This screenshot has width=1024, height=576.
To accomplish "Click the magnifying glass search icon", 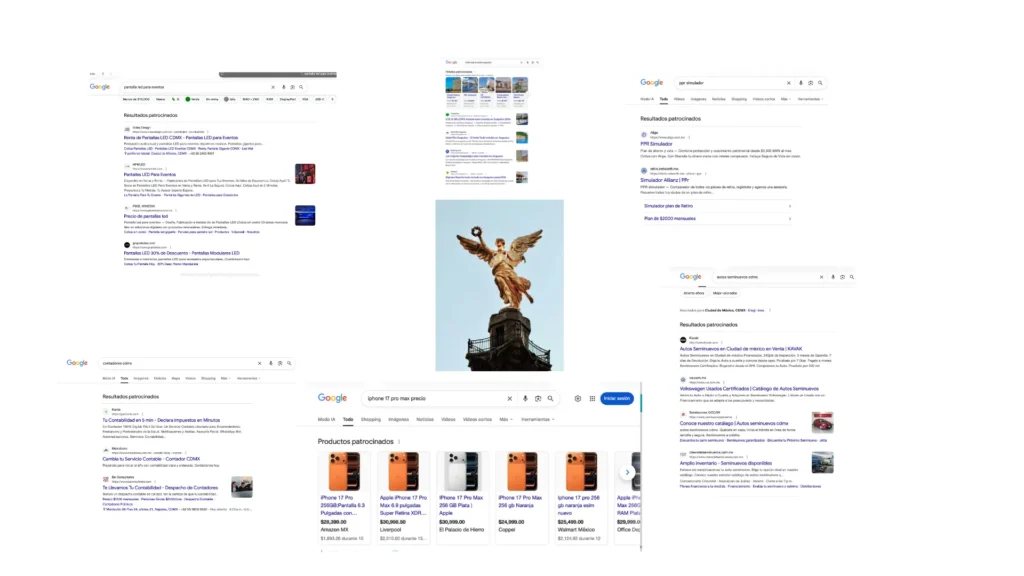I will click(x=551, y=399).
